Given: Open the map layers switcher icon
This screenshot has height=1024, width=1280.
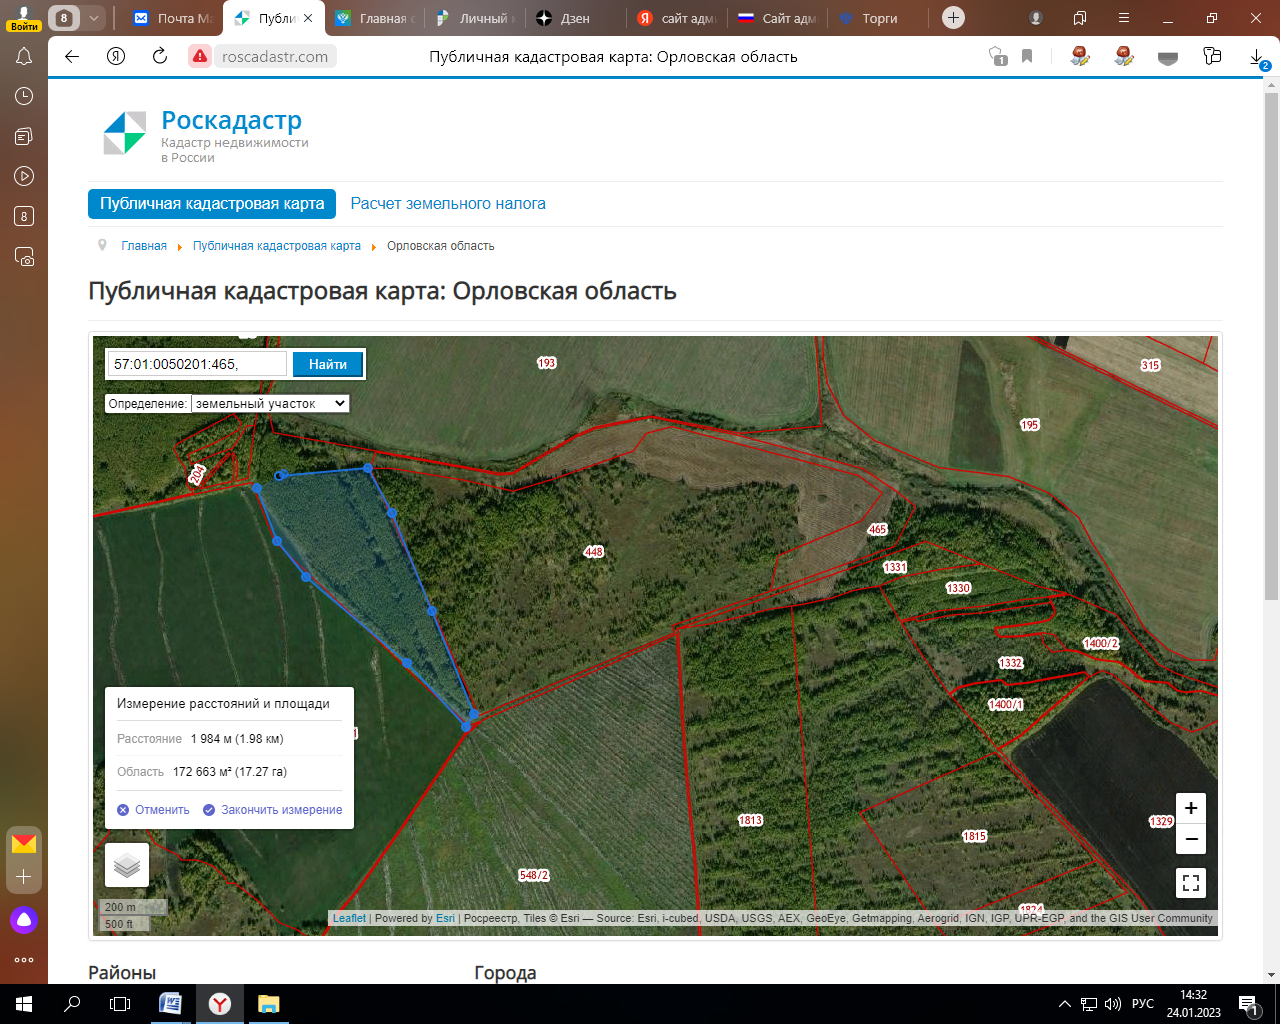Looking at the screenshot, I should click(x=127, y=865).
